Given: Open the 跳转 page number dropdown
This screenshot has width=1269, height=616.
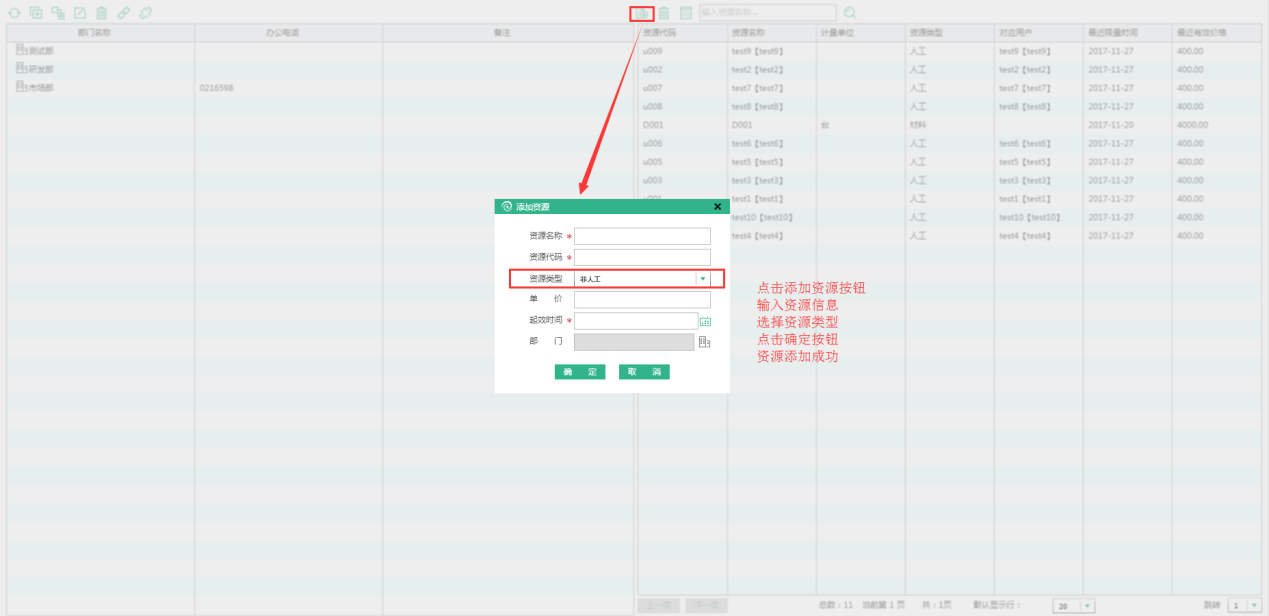Looking at the screenshot, I should click(1252, 605).
